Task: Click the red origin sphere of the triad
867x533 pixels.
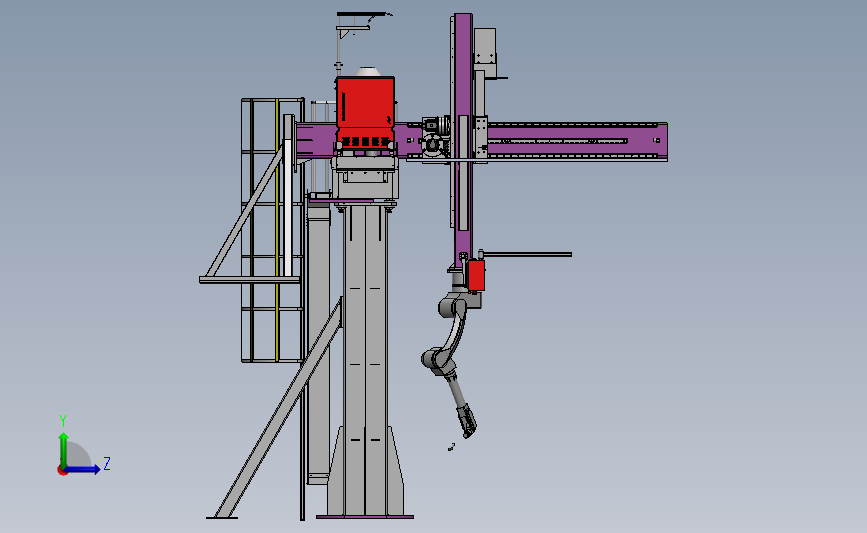Action: 62,471
